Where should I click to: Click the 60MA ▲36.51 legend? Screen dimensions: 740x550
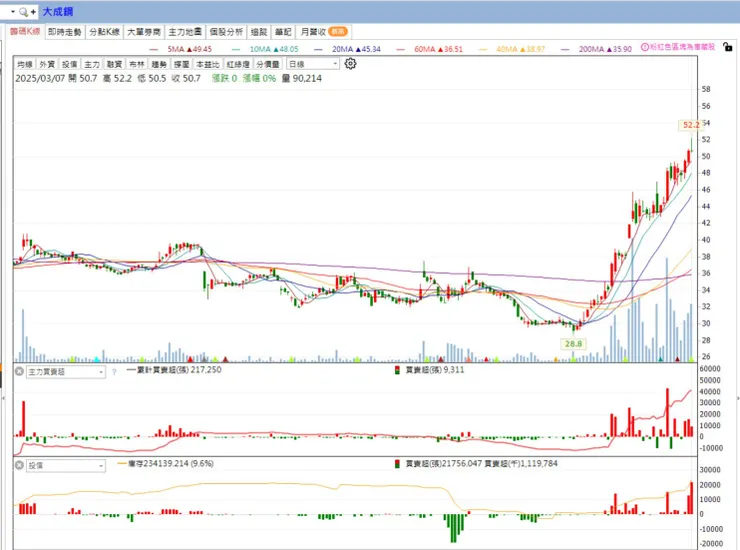[438, 49]
